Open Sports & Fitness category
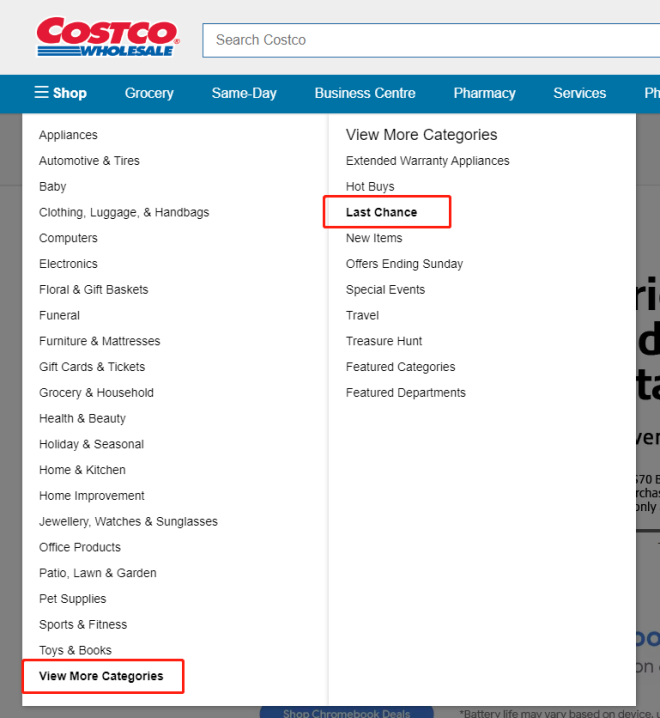This screenshot has height=718, width=660. pos(83,625)
